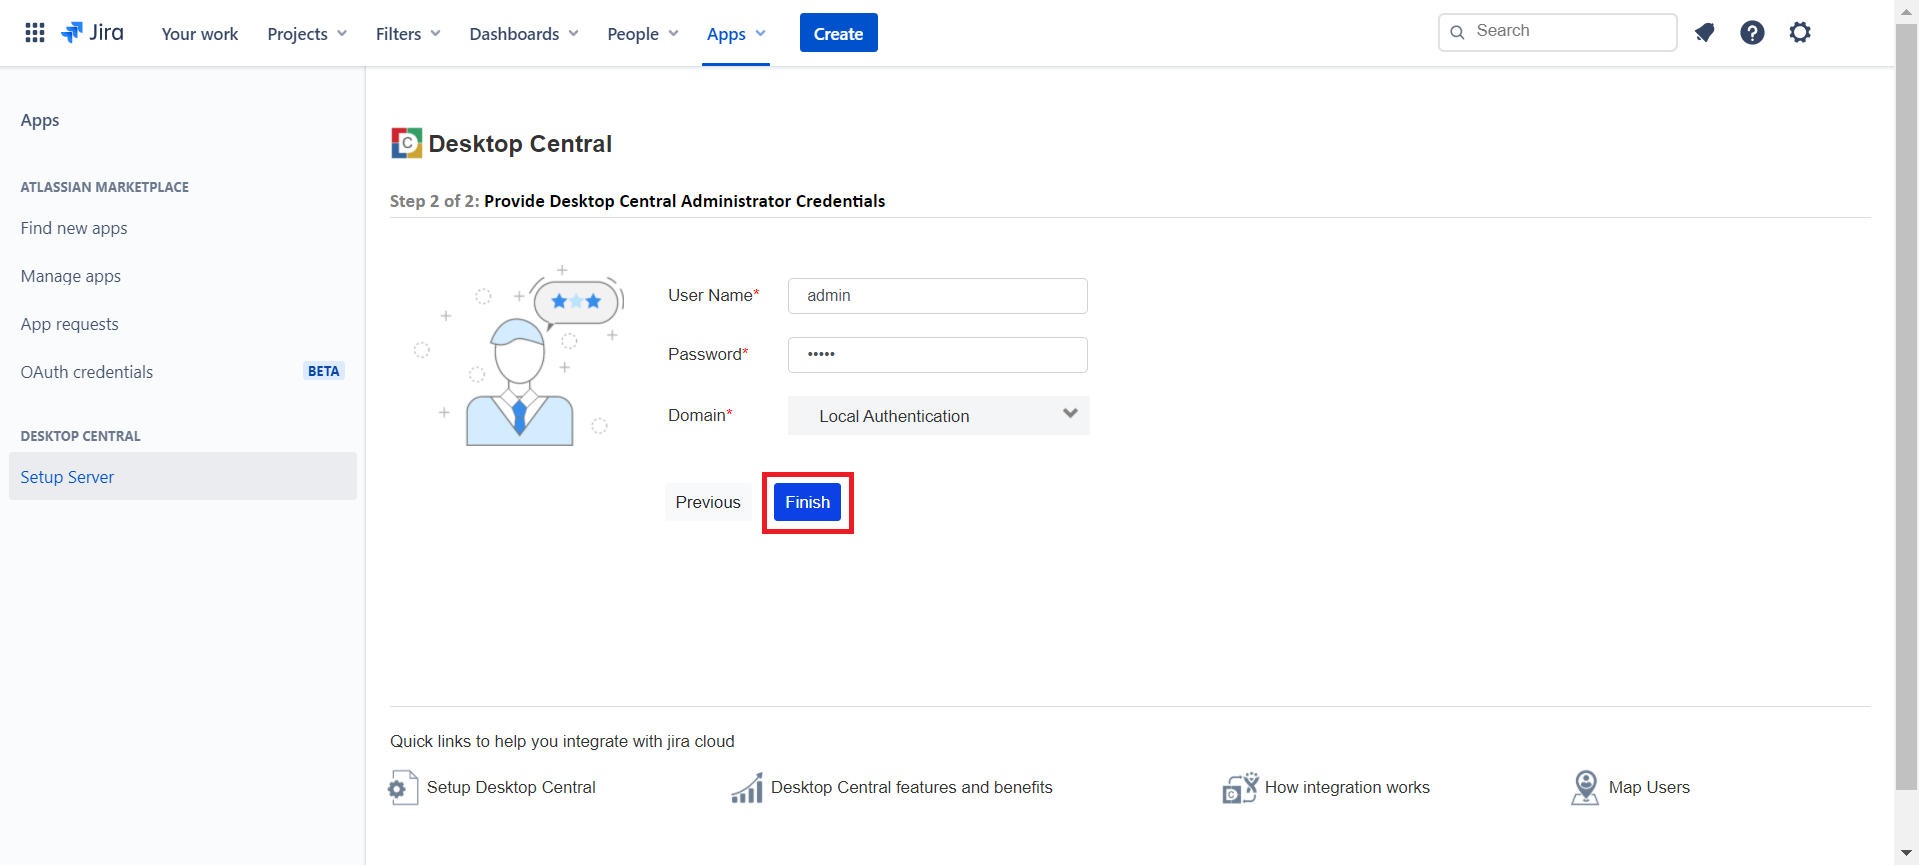Click the page vertical scrollbar
This screenshot has height=867, width=1919.
1907,407
